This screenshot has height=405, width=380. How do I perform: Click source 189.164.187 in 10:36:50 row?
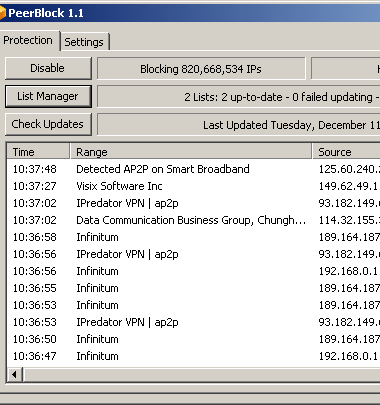coord(349,339)
